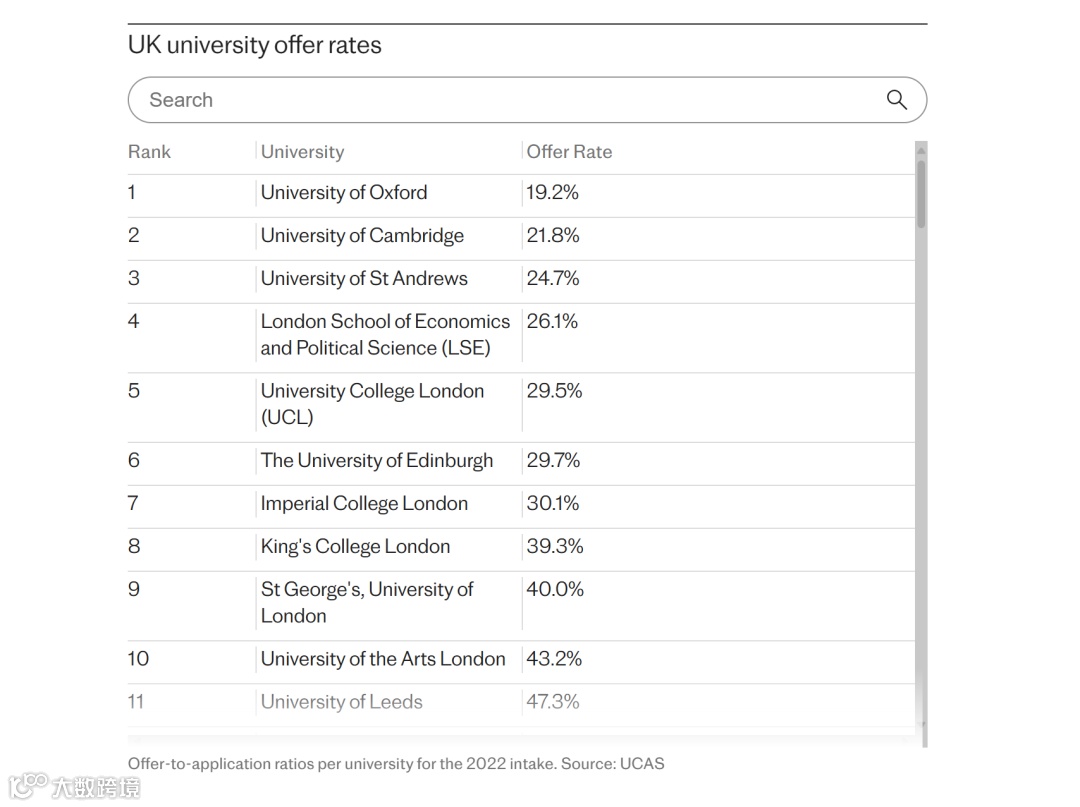Click the University column header
Screen dimensions: 1080x807
[302, 152]
